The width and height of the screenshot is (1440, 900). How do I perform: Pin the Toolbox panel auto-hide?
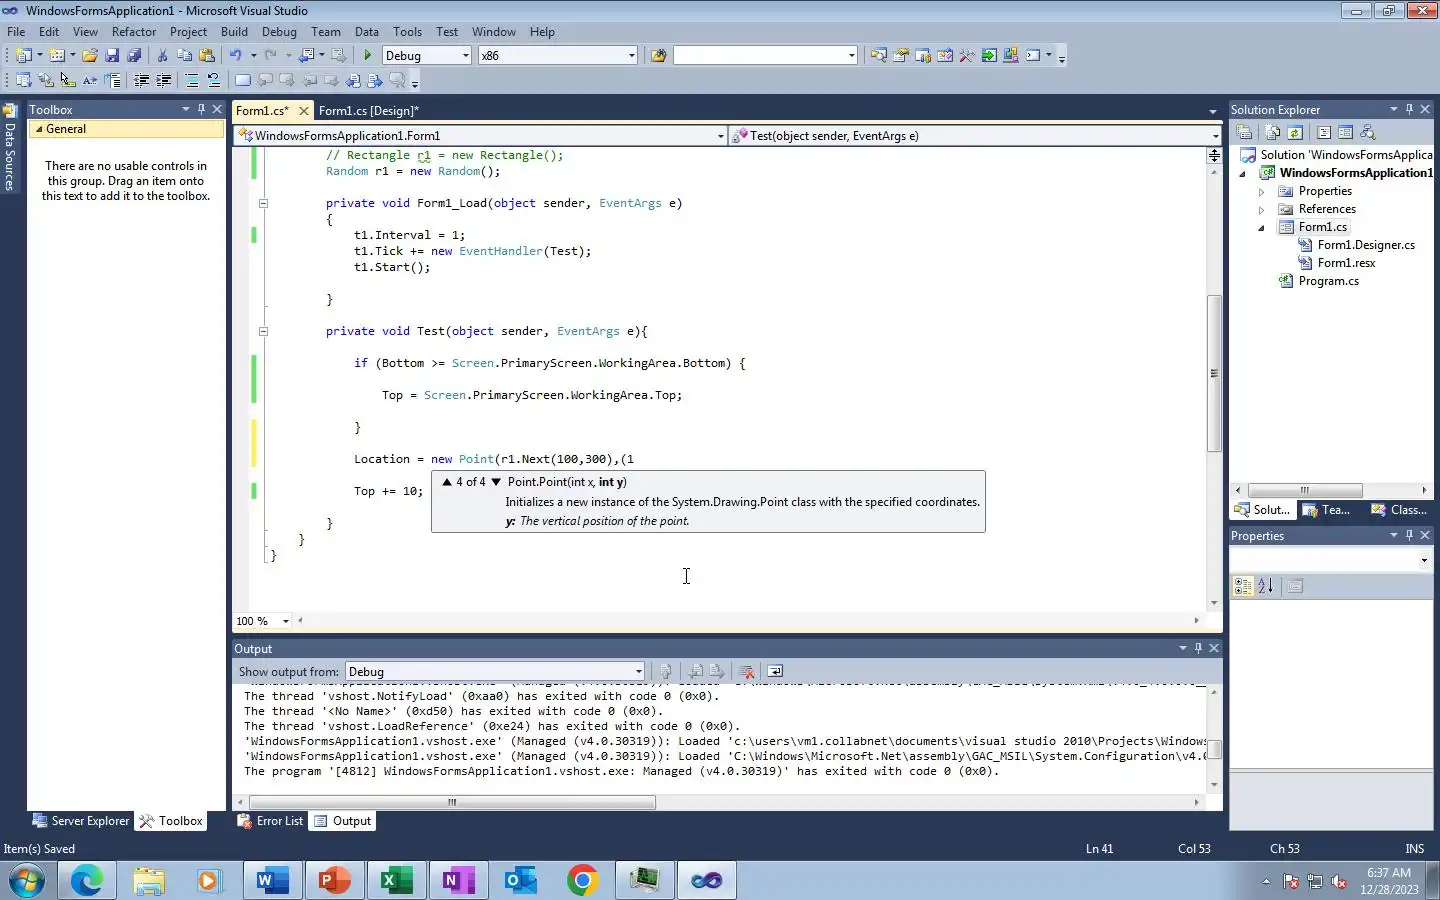pyautogui.click(x=201, y=109)
